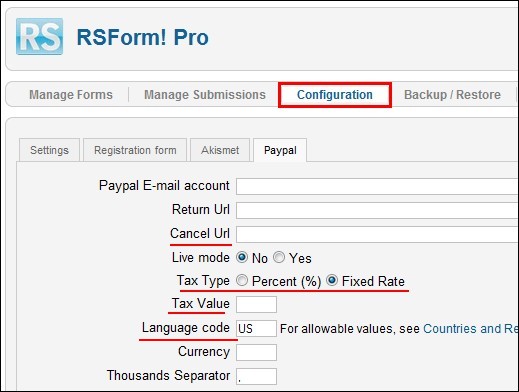Screen dimensions: 519x392
Task: Click the Language code field containing US
Action: 256,328
